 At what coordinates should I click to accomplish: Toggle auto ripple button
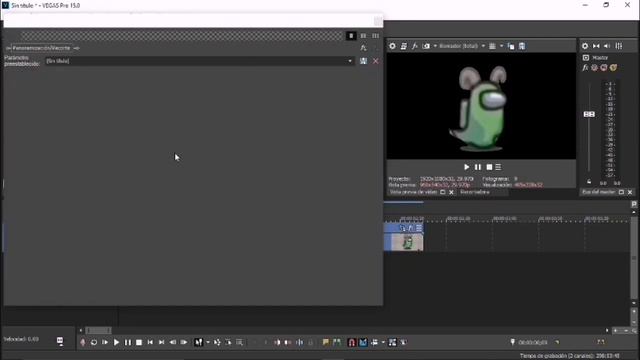(374, 342)
